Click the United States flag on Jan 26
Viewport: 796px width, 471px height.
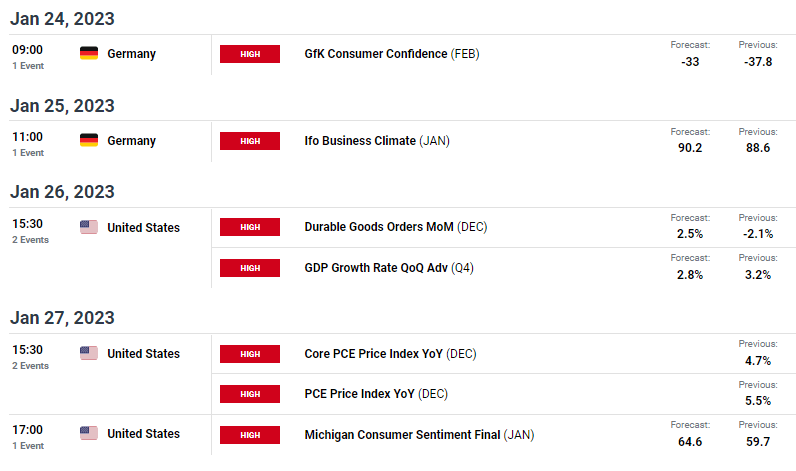coord(89,227)
